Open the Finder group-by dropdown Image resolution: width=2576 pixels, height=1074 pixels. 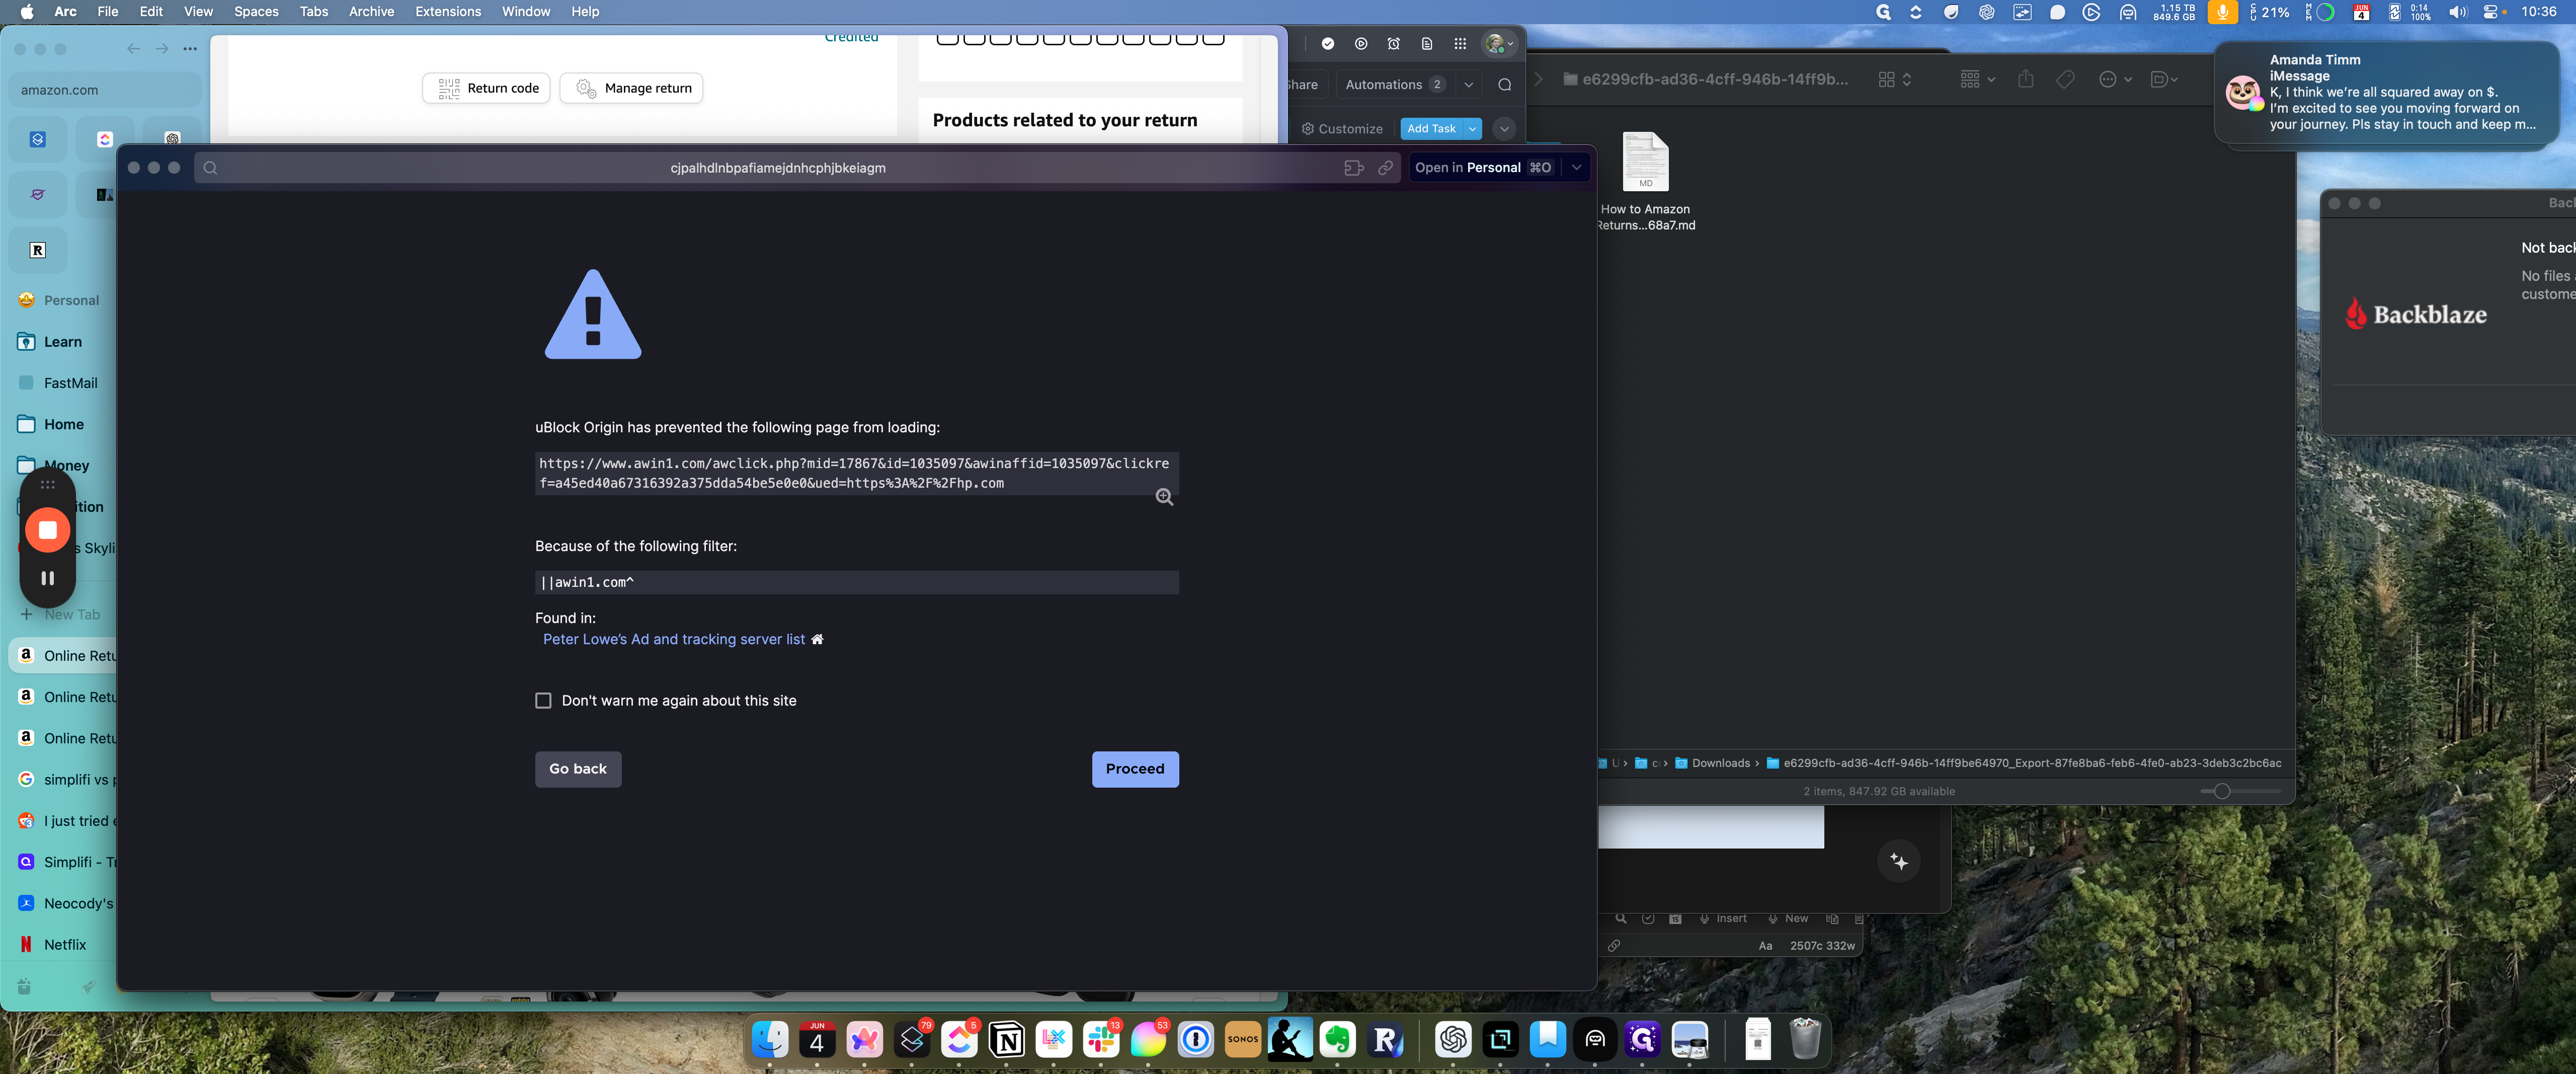point(1977,79)
